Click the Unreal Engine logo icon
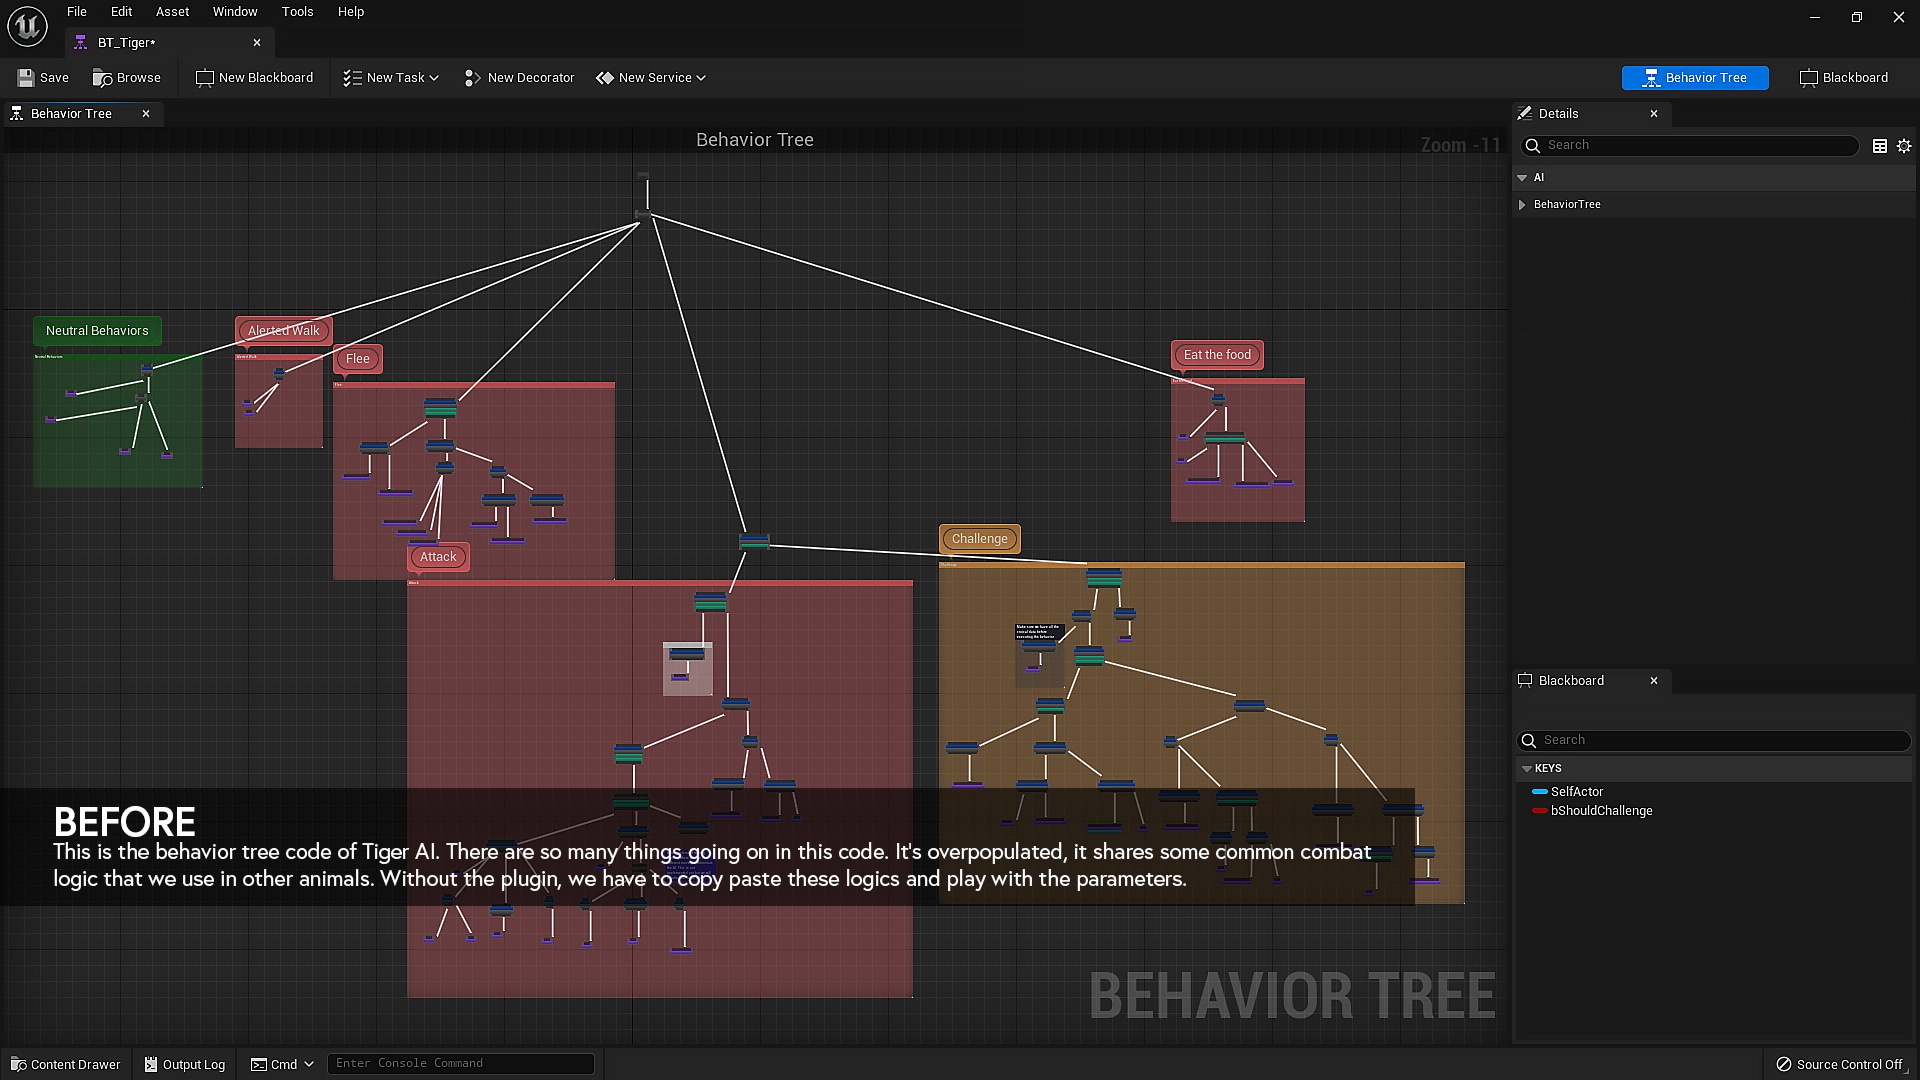Viewport: 1920px width, 1080px height. pyautogui.click(x=26, y=26)
